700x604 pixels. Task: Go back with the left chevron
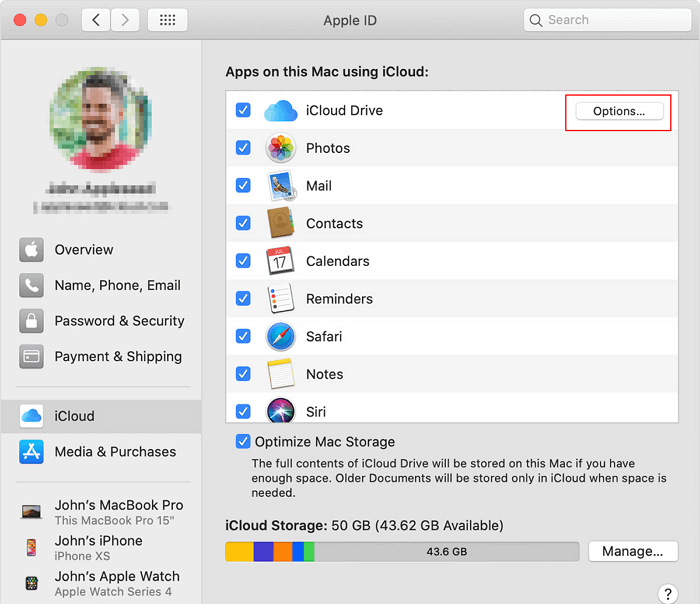point(96,20)
